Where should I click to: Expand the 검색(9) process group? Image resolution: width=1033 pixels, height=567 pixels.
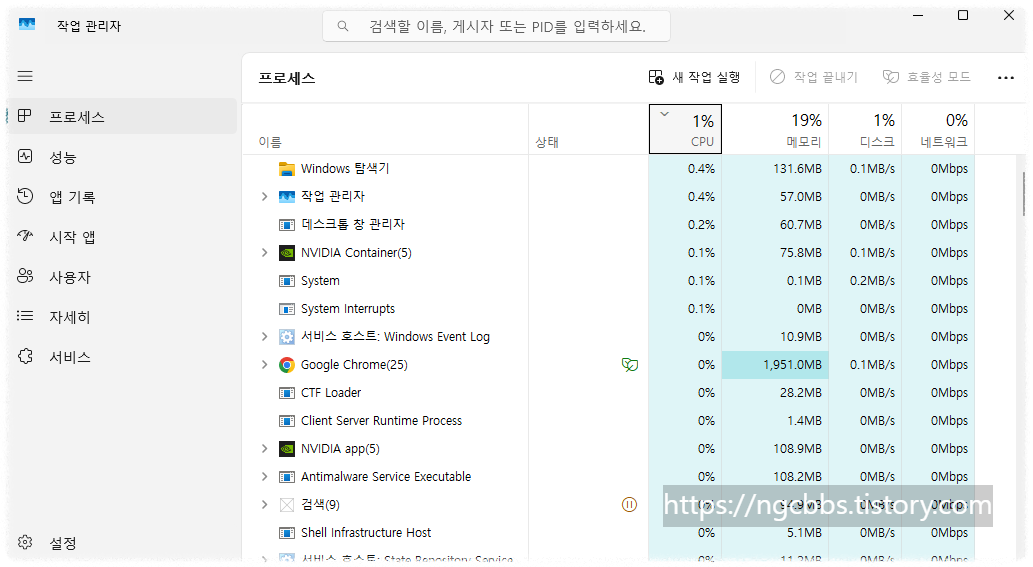[264, 504]
